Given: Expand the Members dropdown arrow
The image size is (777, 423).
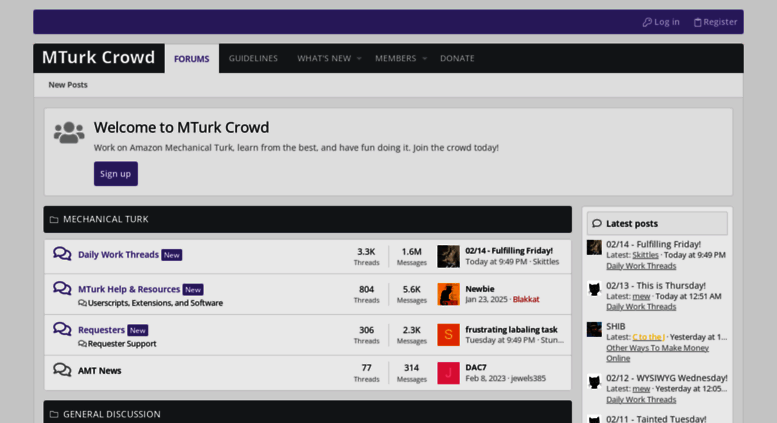Looking at the screenshot, I should (x=425, y=58).
